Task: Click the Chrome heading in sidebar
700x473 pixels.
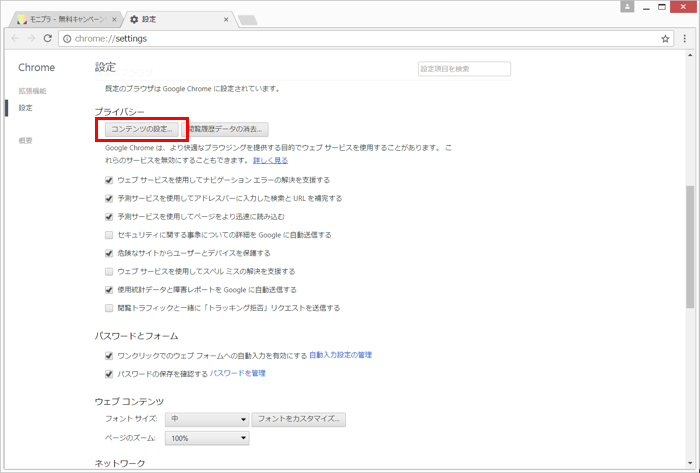Action: 37,67
